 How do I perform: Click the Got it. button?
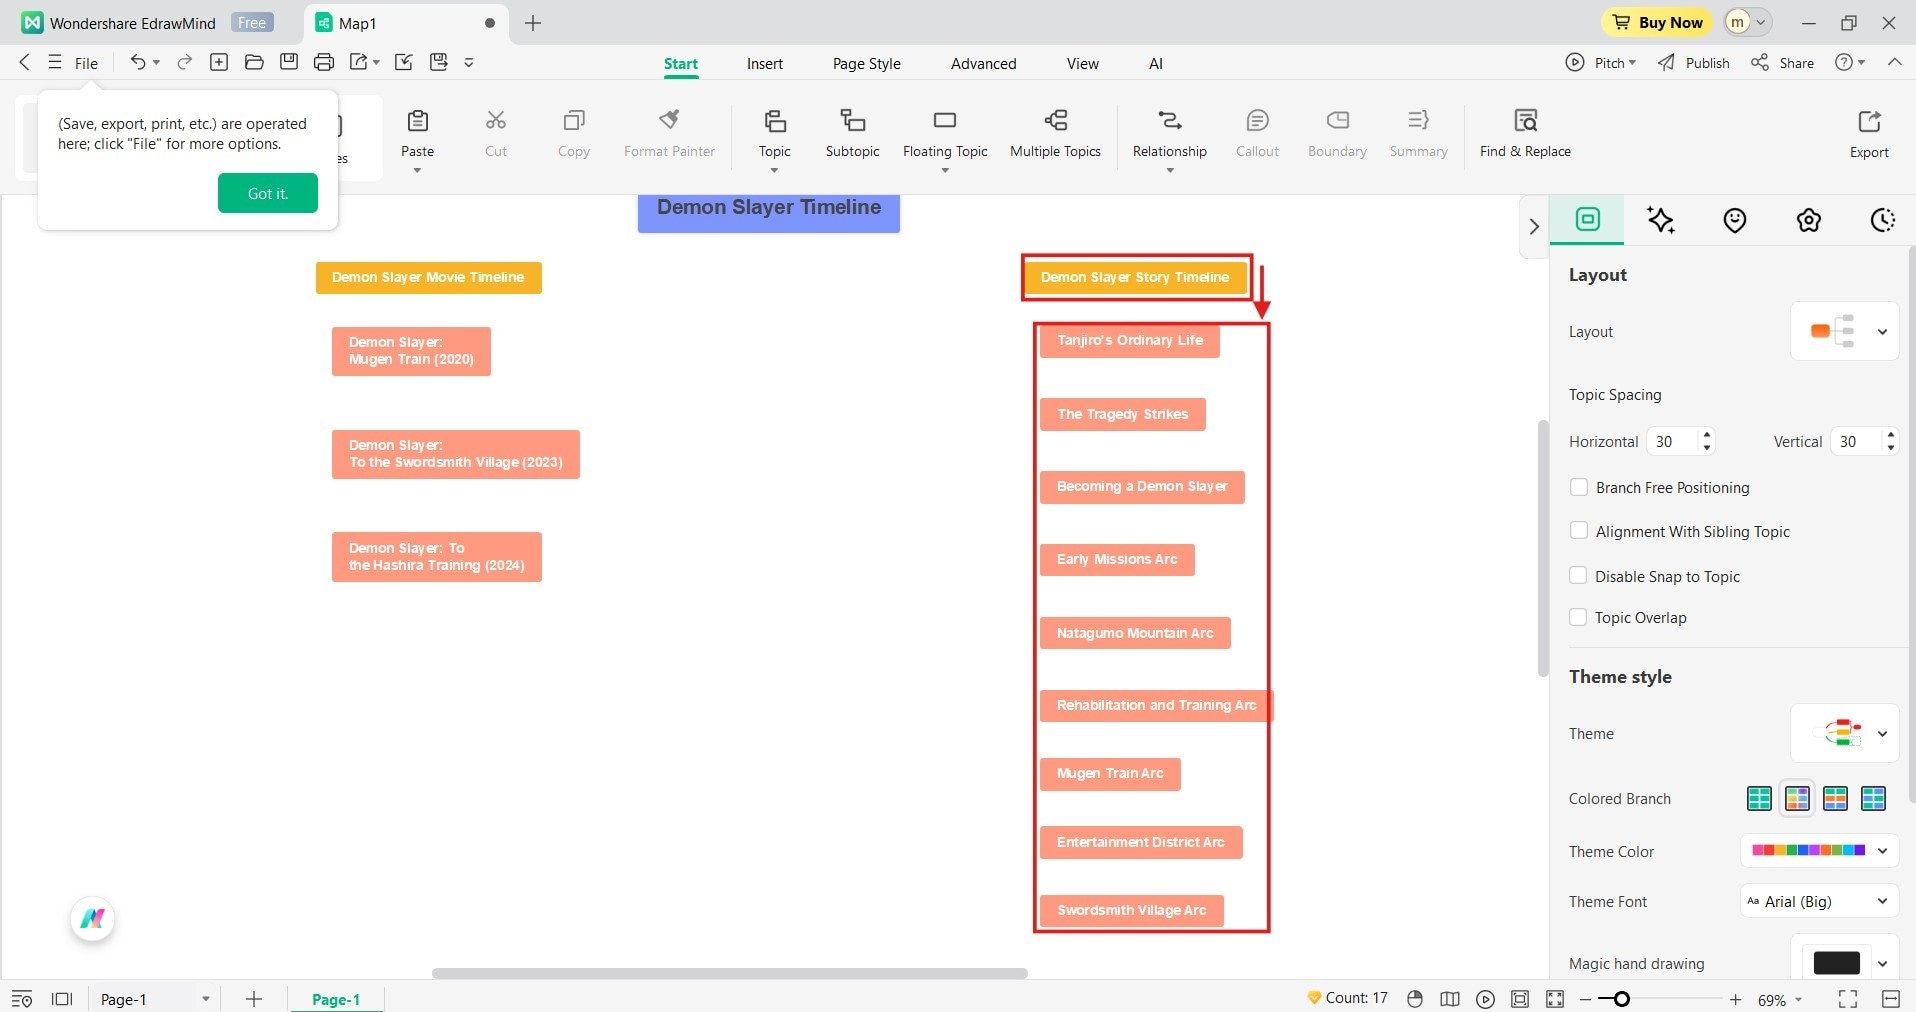point(268,193)
